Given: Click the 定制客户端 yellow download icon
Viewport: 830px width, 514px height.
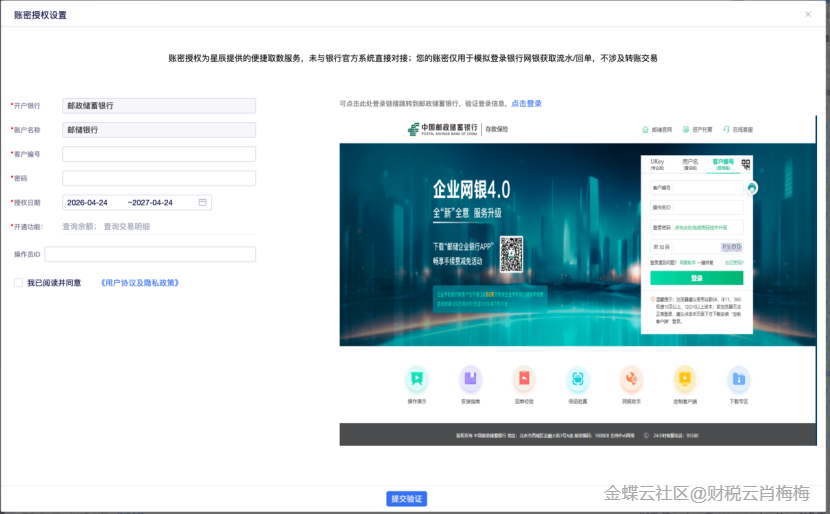Looking at the screenshot, I should (x=685, y=378).
